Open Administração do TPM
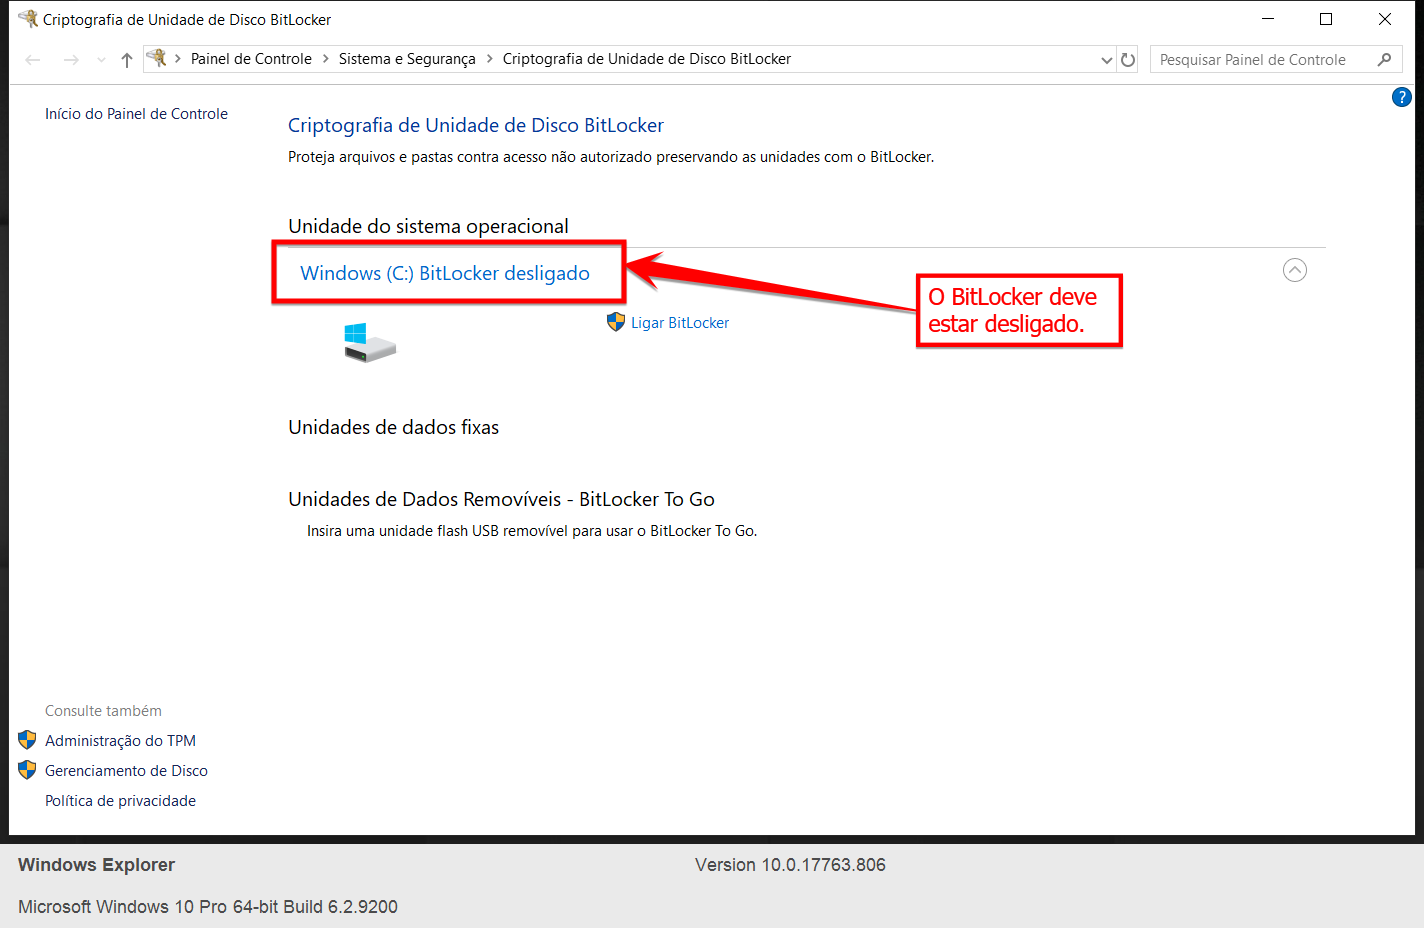 [x=120, y=741]
